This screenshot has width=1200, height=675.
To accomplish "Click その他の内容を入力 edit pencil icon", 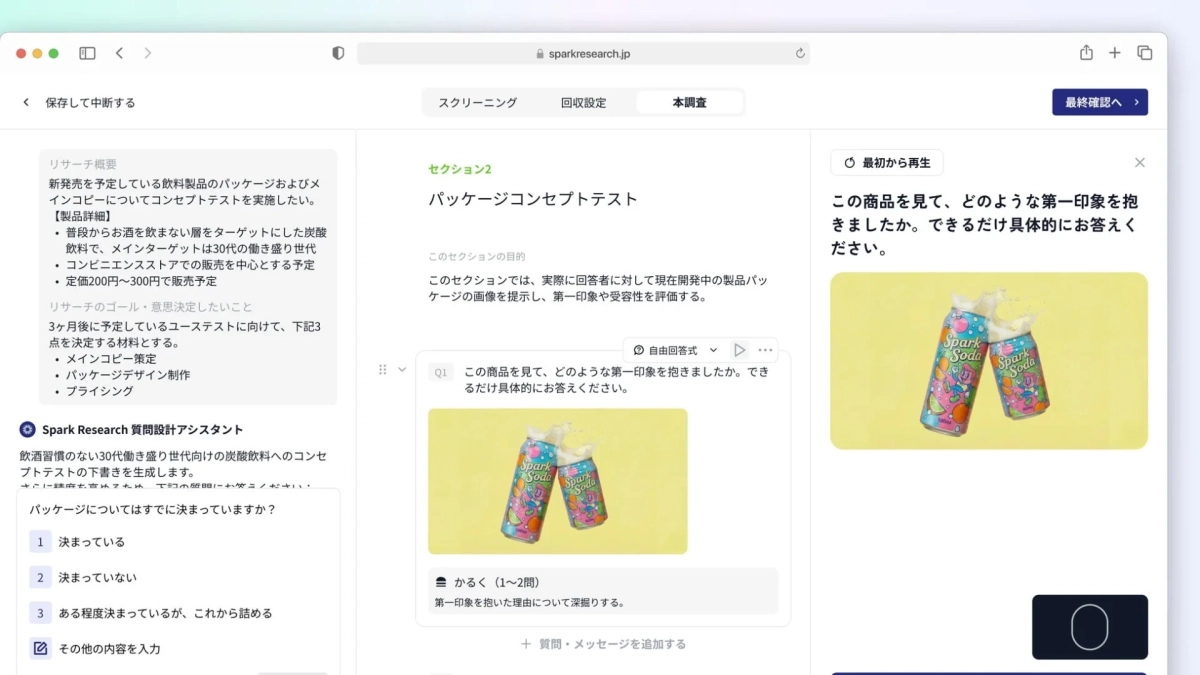I will (x=40, y=649).
